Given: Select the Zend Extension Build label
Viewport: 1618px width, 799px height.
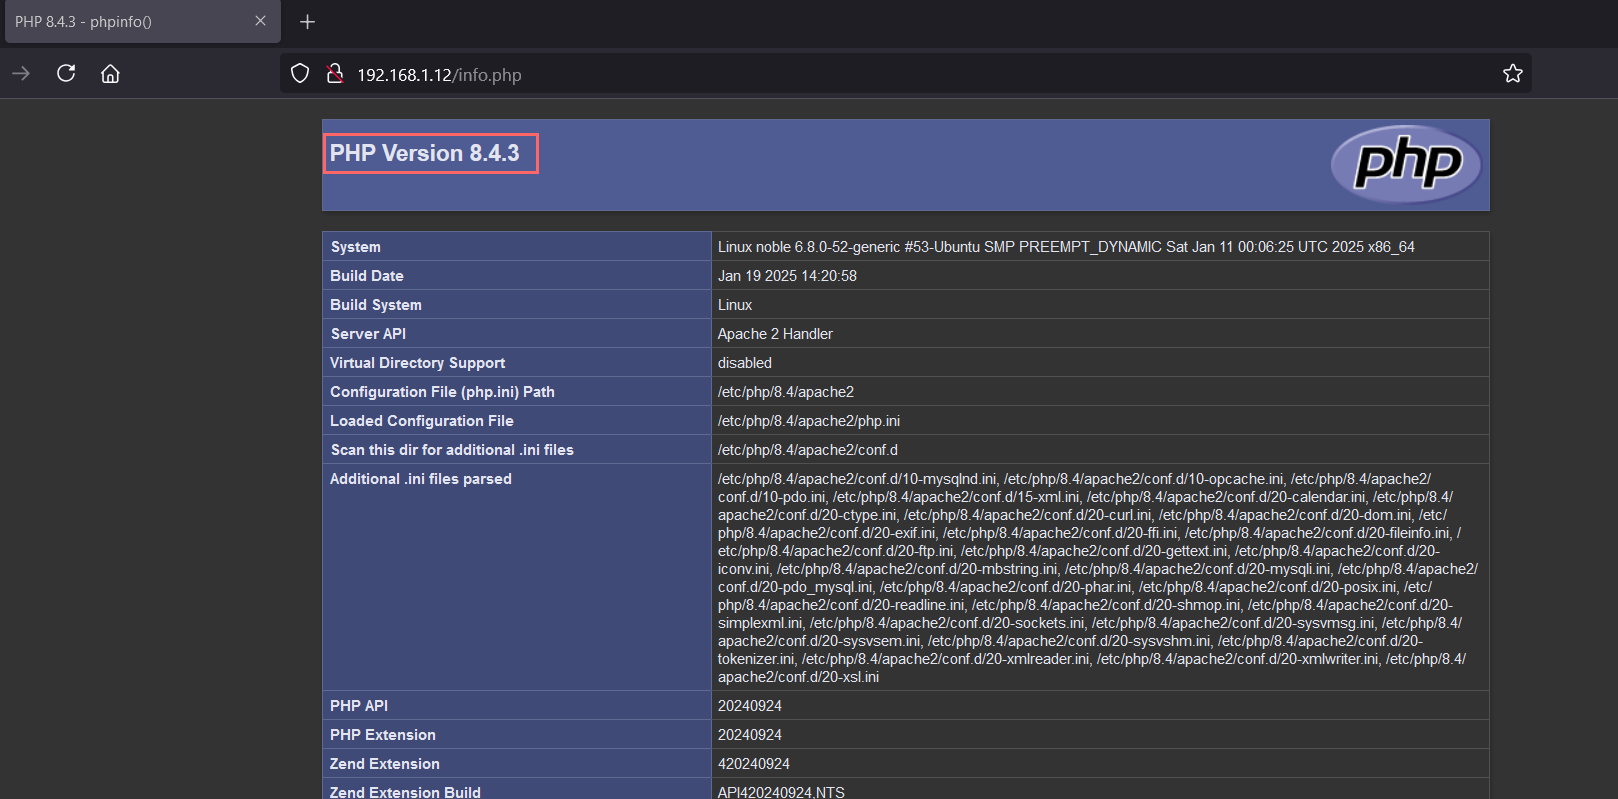Looking at the screenshot, I should pos(406,792).
